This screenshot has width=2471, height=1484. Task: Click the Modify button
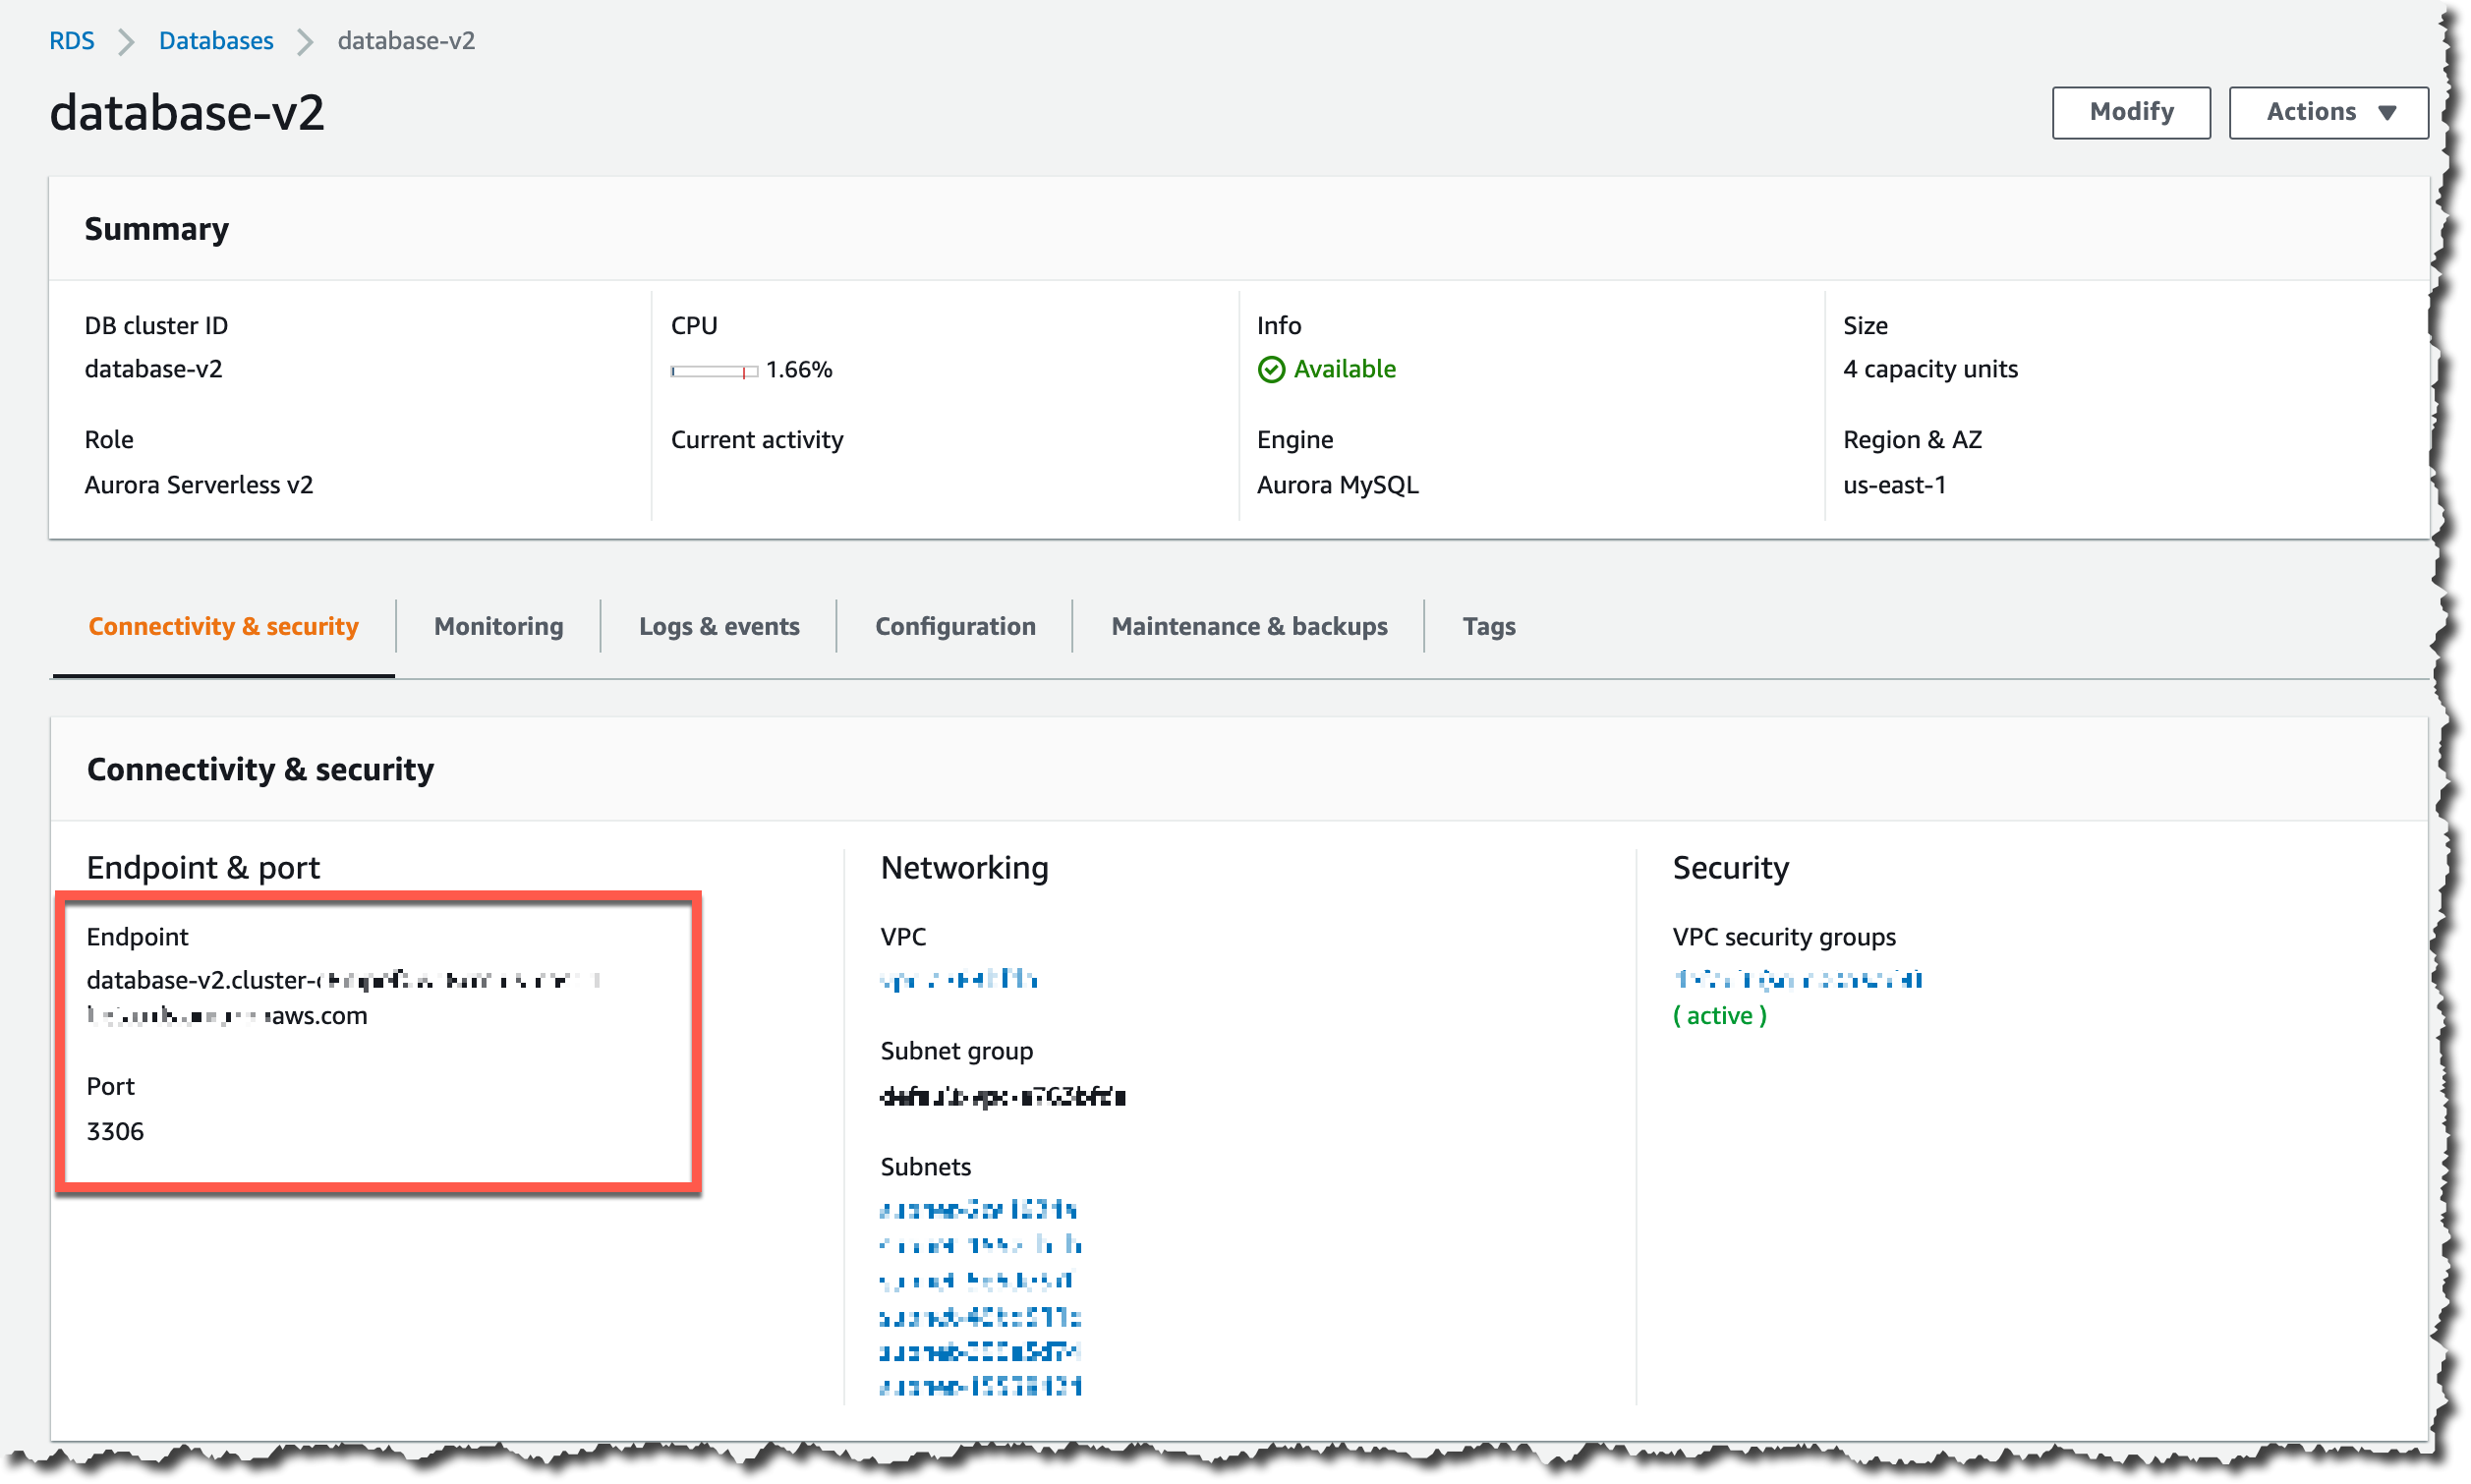(2130, 112)
